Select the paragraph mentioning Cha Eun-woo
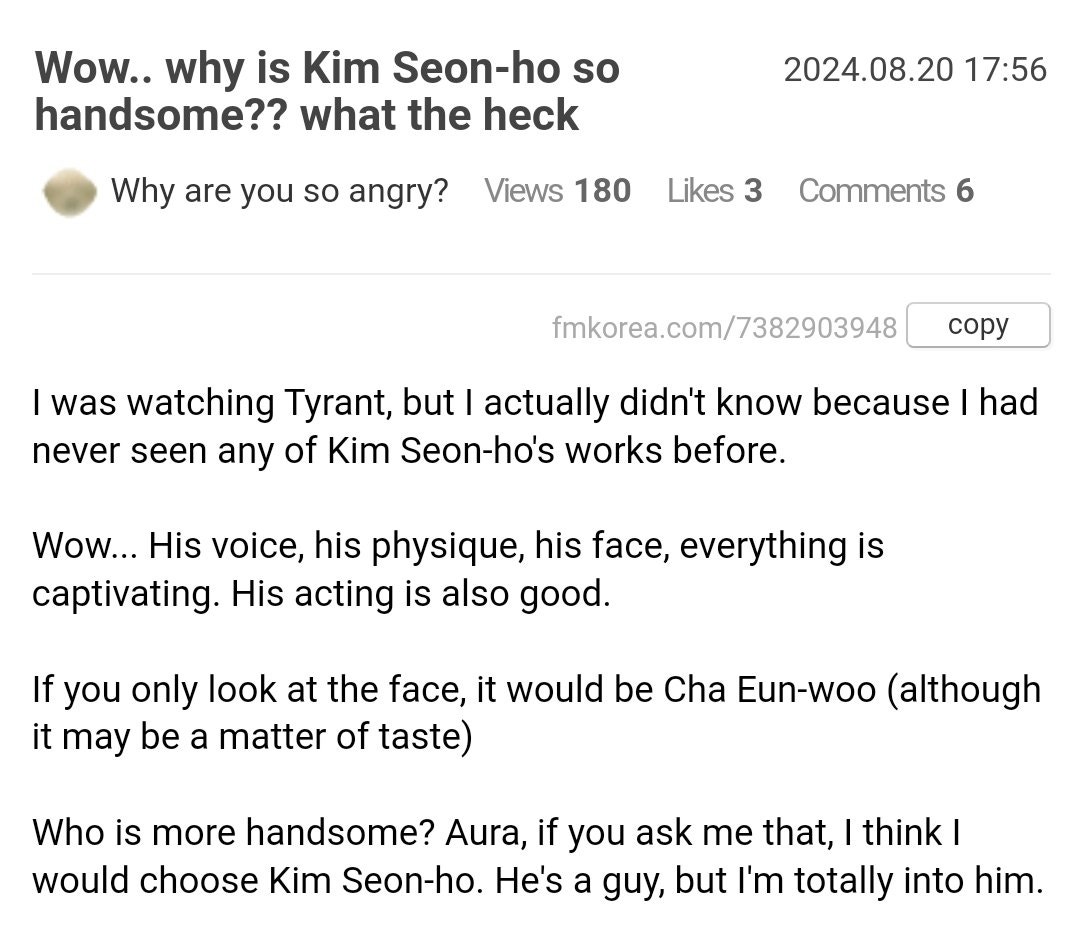1080x940 pixels. 537,712
